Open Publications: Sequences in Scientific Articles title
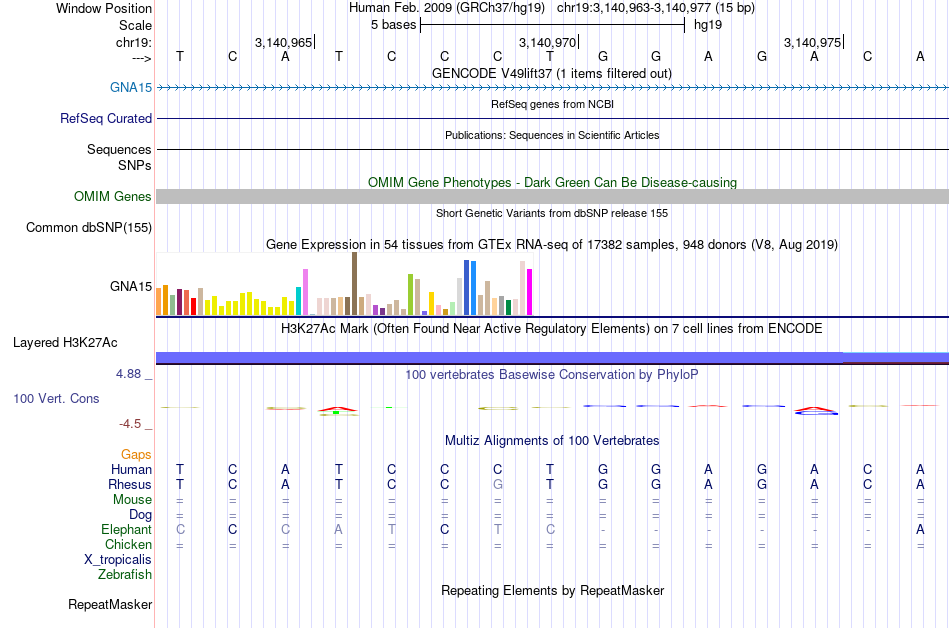950x628 pixels. 552,135
